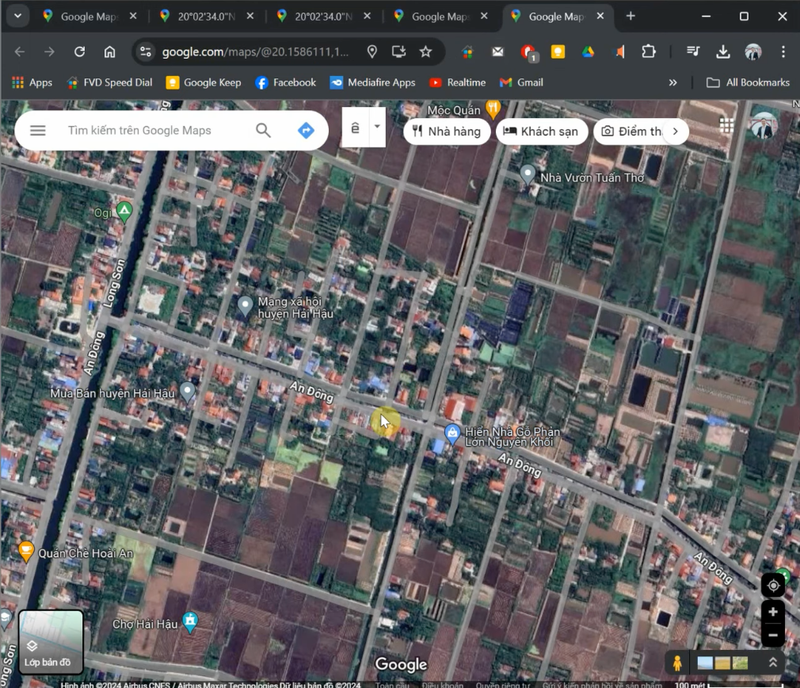Open the Google apps grid icon
This screenshot has height=688, width=800.
point(726,125)
